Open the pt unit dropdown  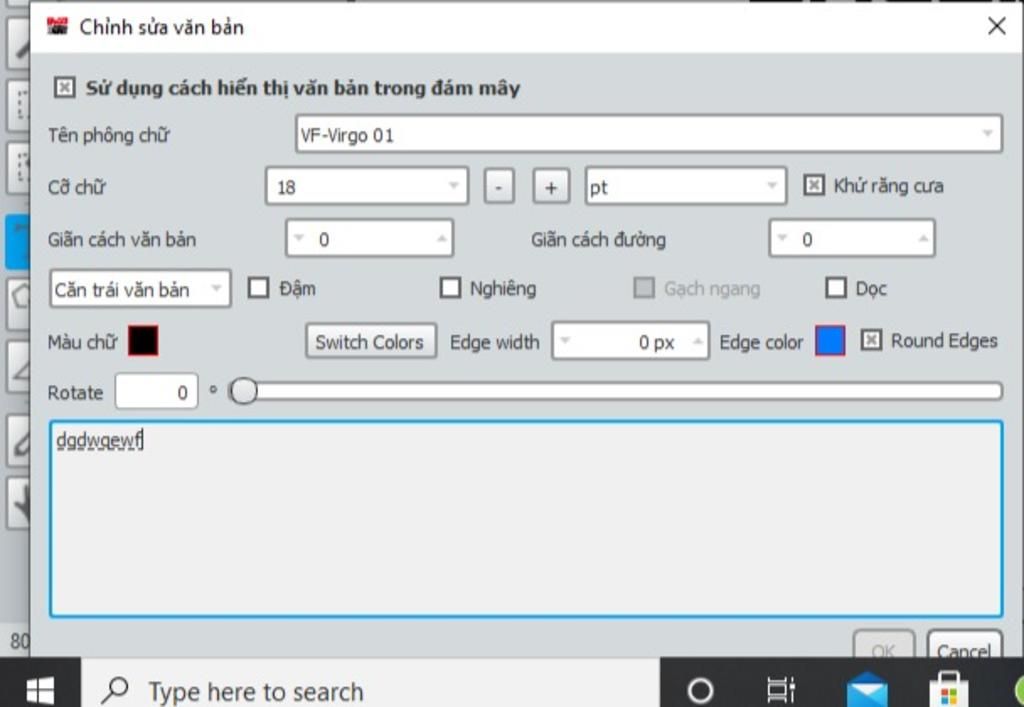(686, 187)
